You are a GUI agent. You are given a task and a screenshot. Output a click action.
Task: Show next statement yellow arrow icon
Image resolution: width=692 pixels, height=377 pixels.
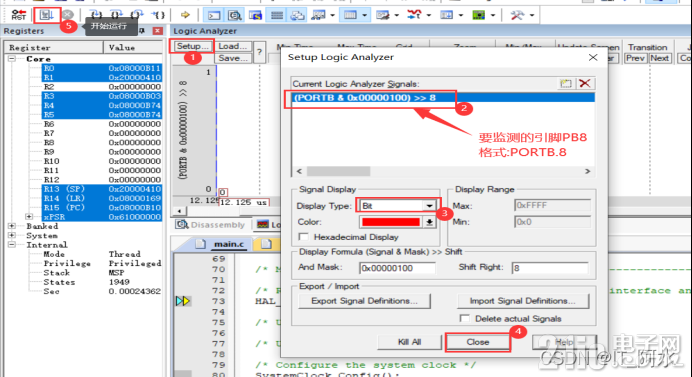185,15
